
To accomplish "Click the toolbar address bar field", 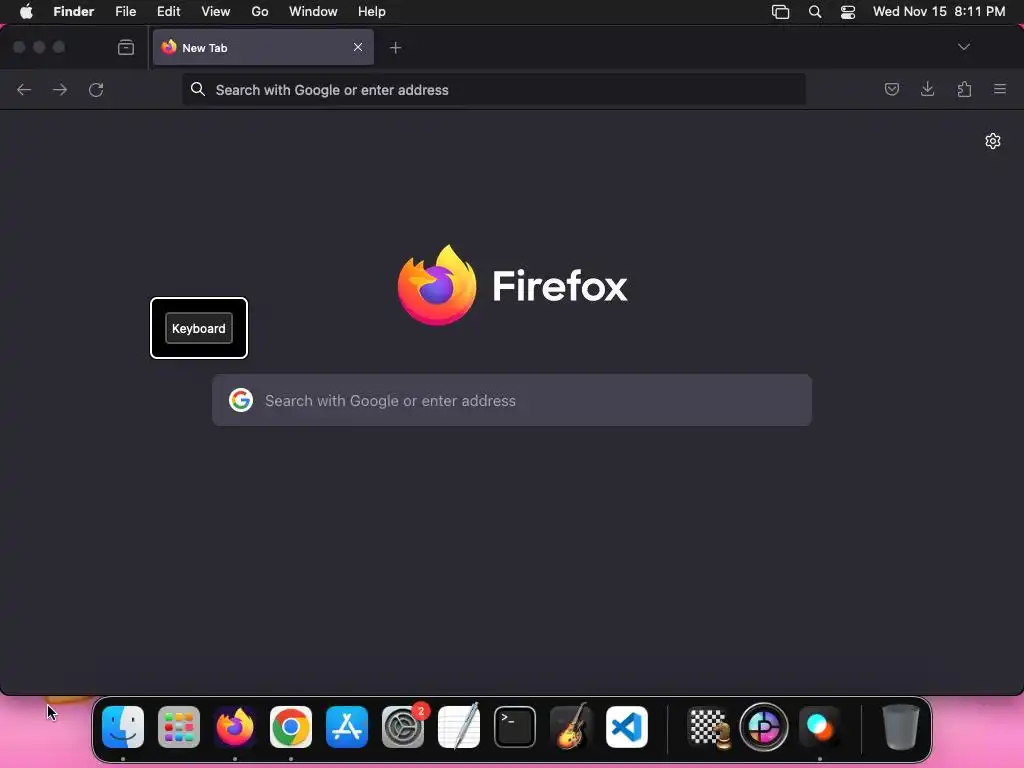I will click(494, 89).
